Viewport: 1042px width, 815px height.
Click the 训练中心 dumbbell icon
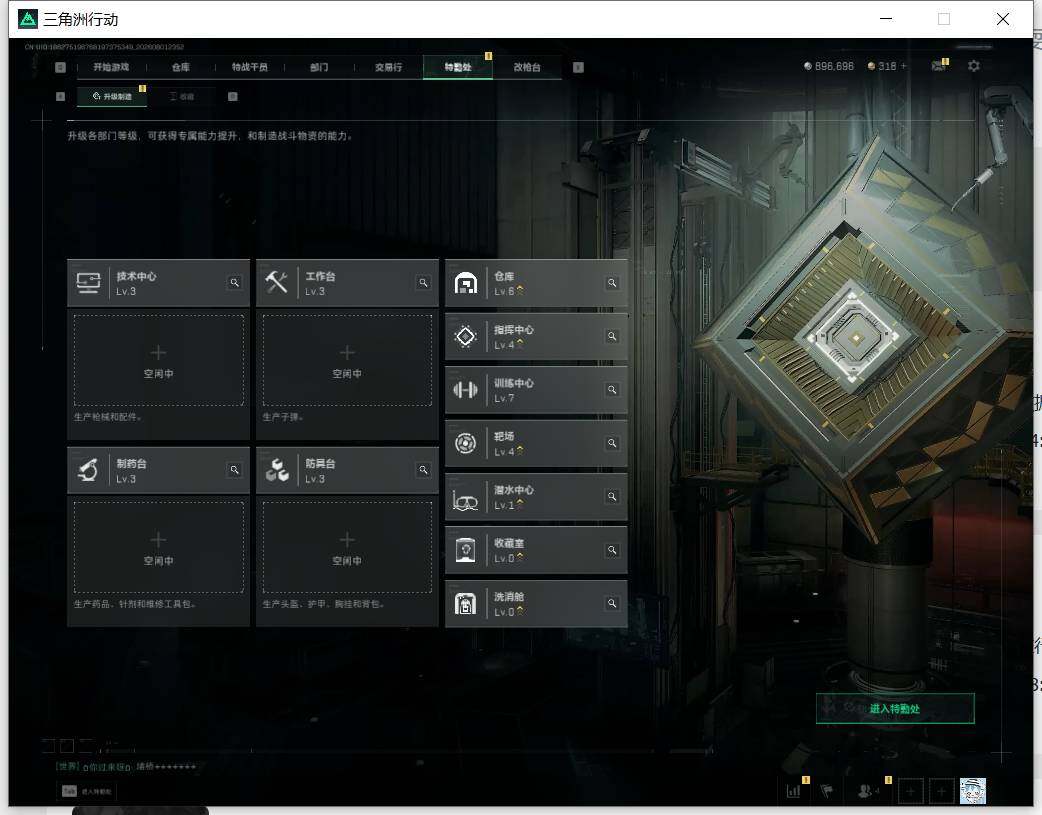point(465,390)
